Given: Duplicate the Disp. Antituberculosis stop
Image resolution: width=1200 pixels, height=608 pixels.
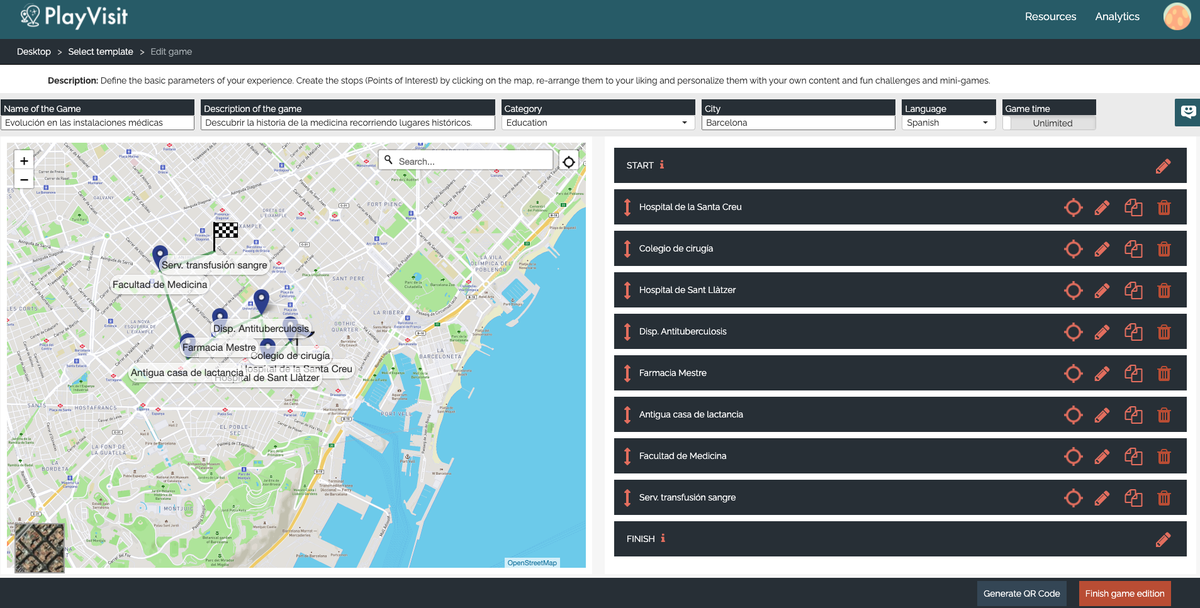Looking at the screenshot, I should tap(1133, 332).
